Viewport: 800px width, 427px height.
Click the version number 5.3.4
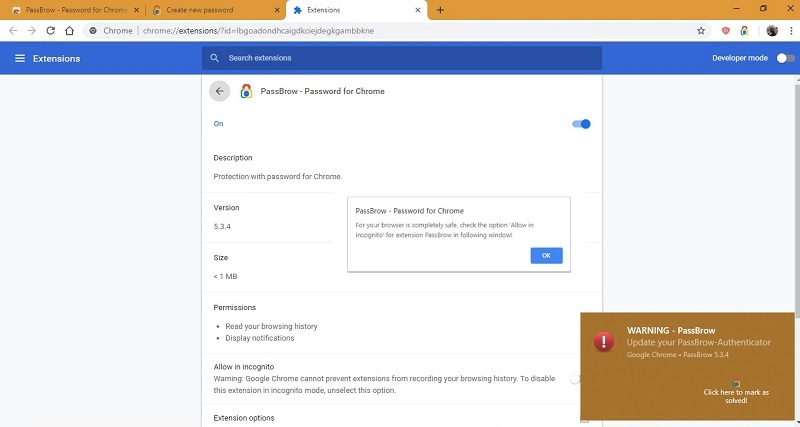[x=222, y=227]
